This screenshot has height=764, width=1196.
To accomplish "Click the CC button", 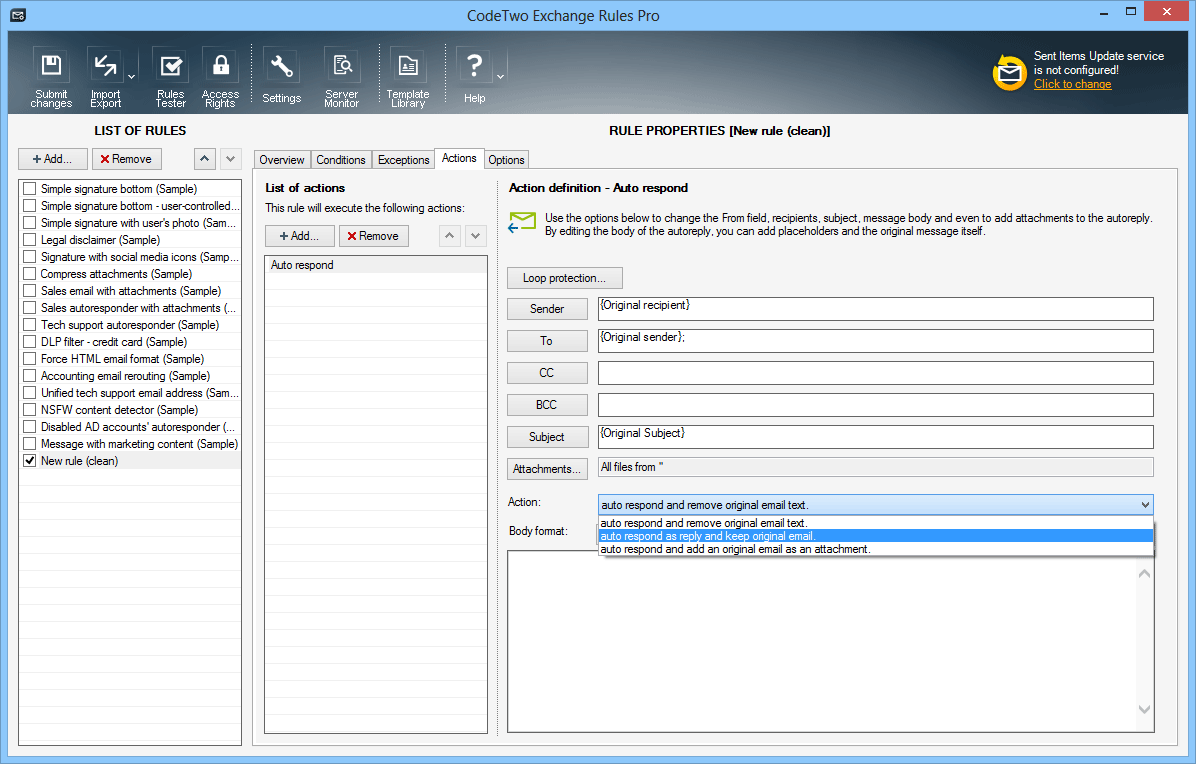I will (547, 373).
